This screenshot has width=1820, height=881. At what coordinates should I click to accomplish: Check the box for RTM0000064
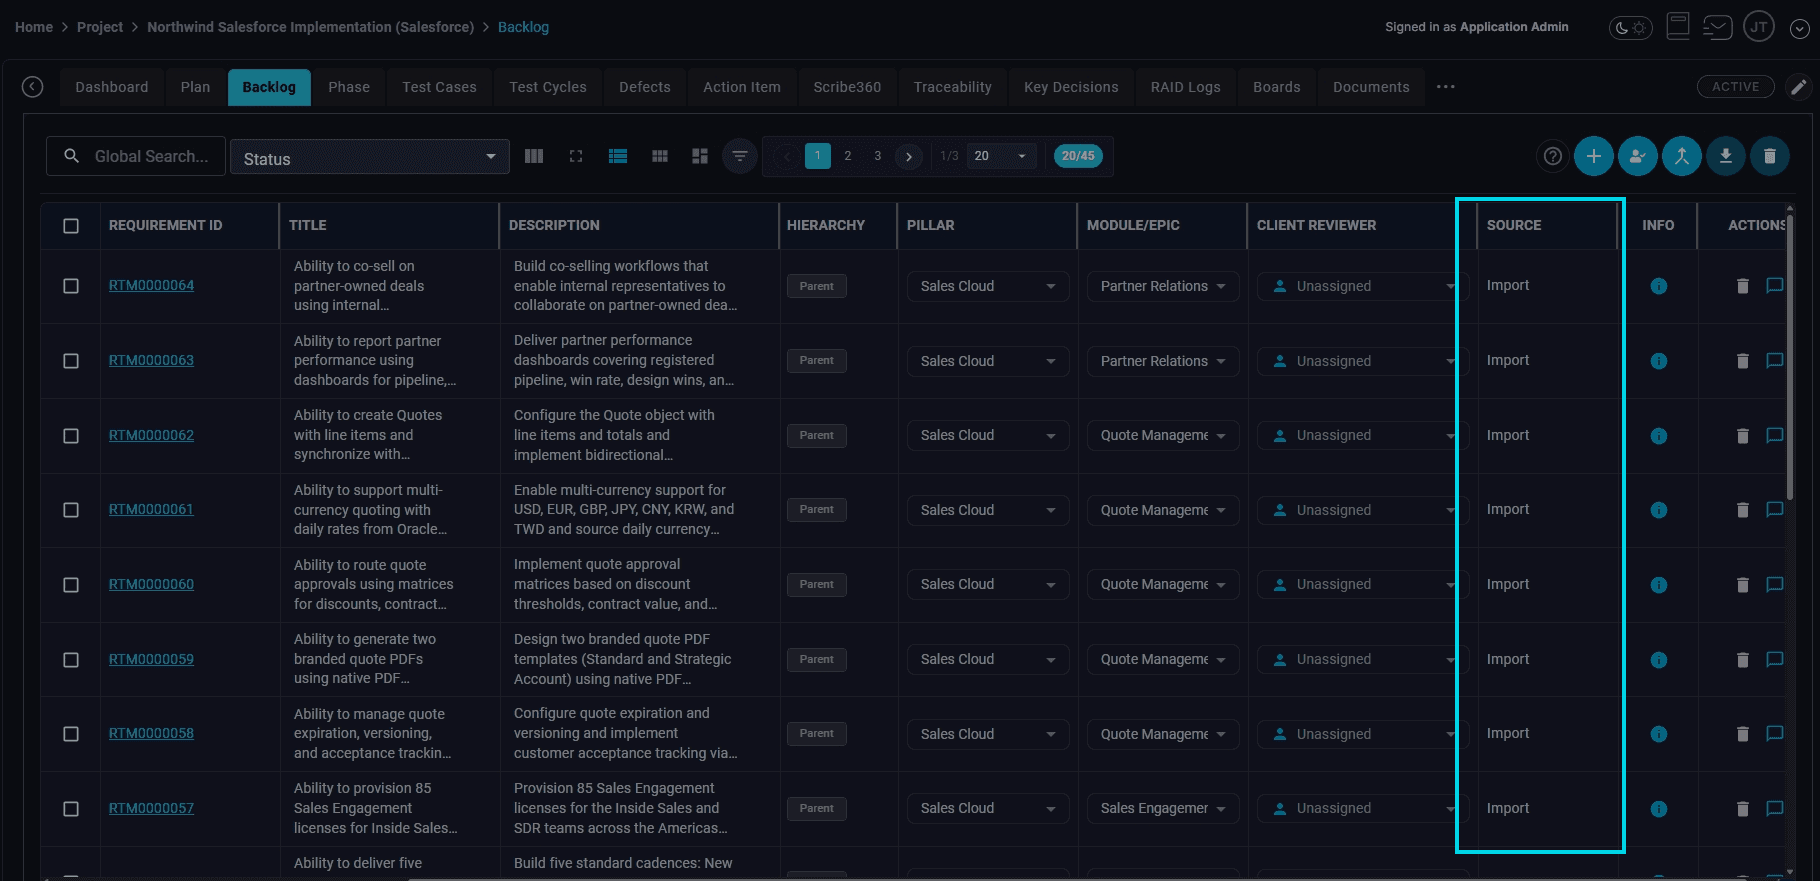click(71, 286)
